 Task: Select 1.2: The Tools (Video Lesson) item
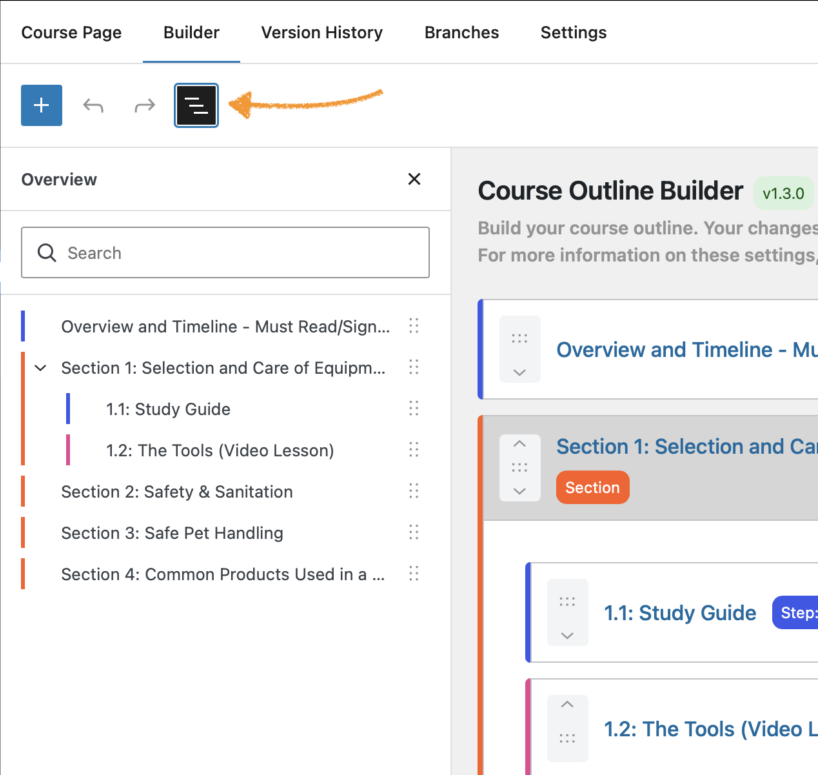click(220, 450)
